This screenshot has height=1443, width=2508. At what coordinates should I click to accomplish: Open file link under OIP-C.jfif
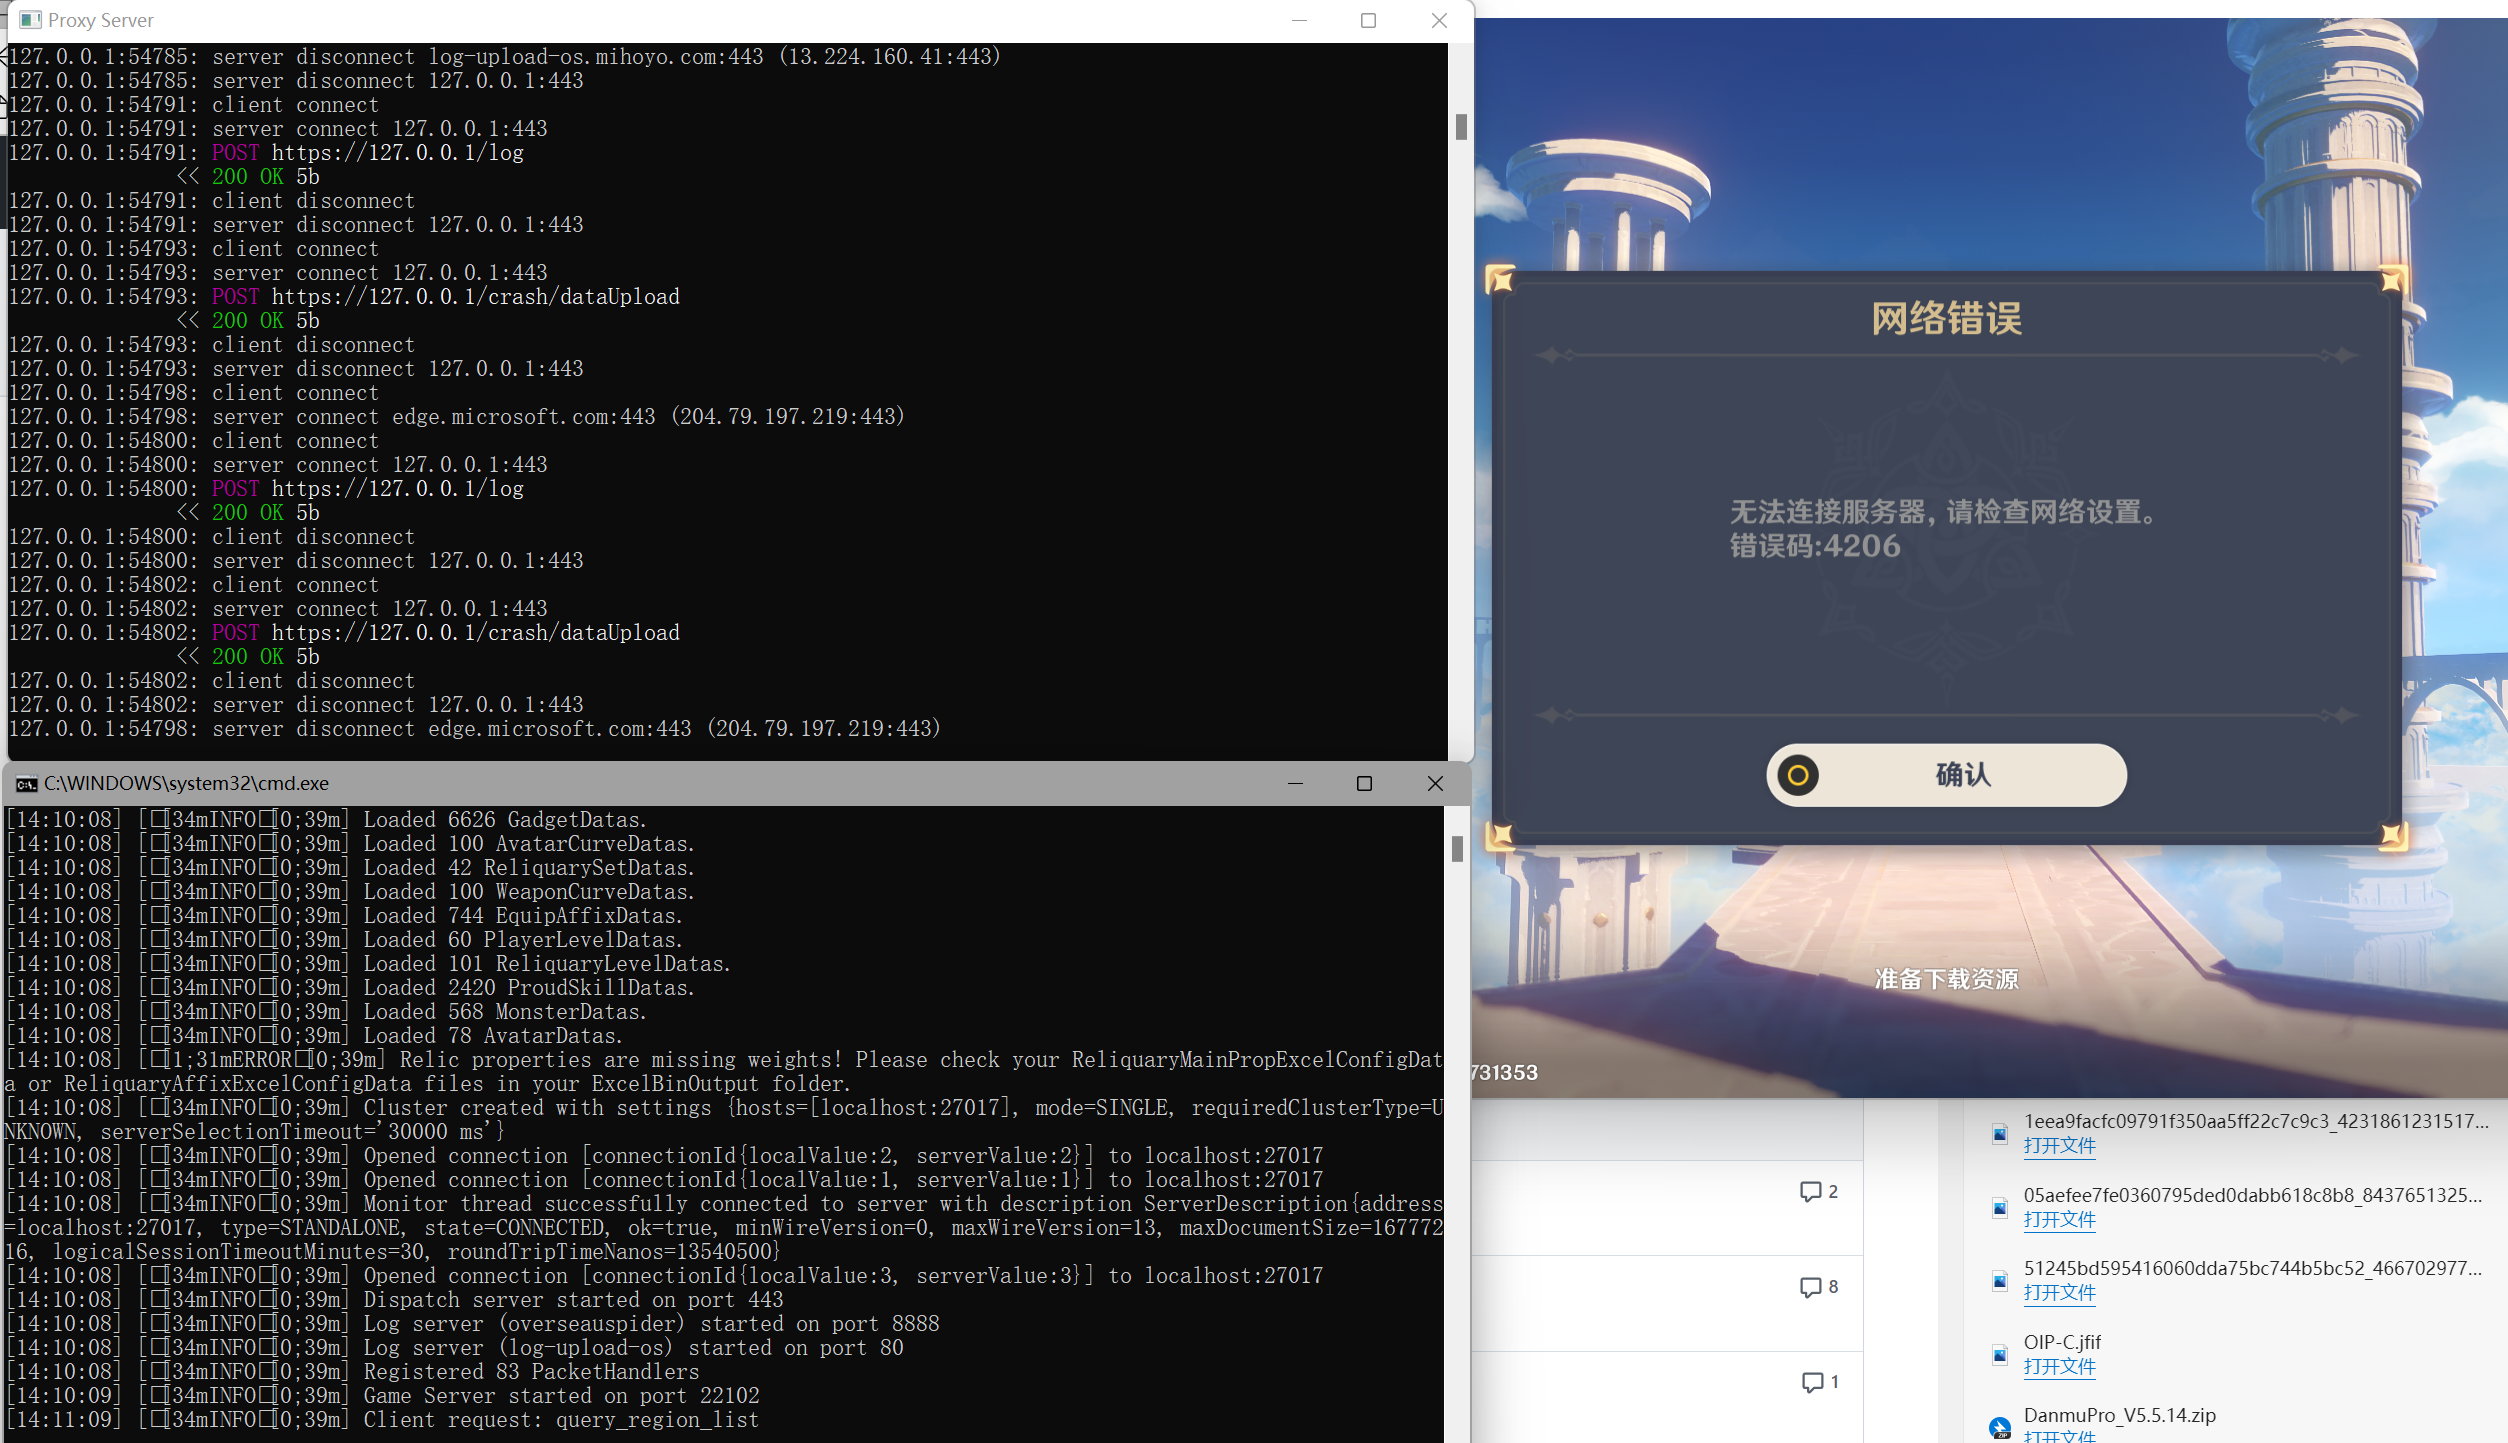pos(2059,1367)
